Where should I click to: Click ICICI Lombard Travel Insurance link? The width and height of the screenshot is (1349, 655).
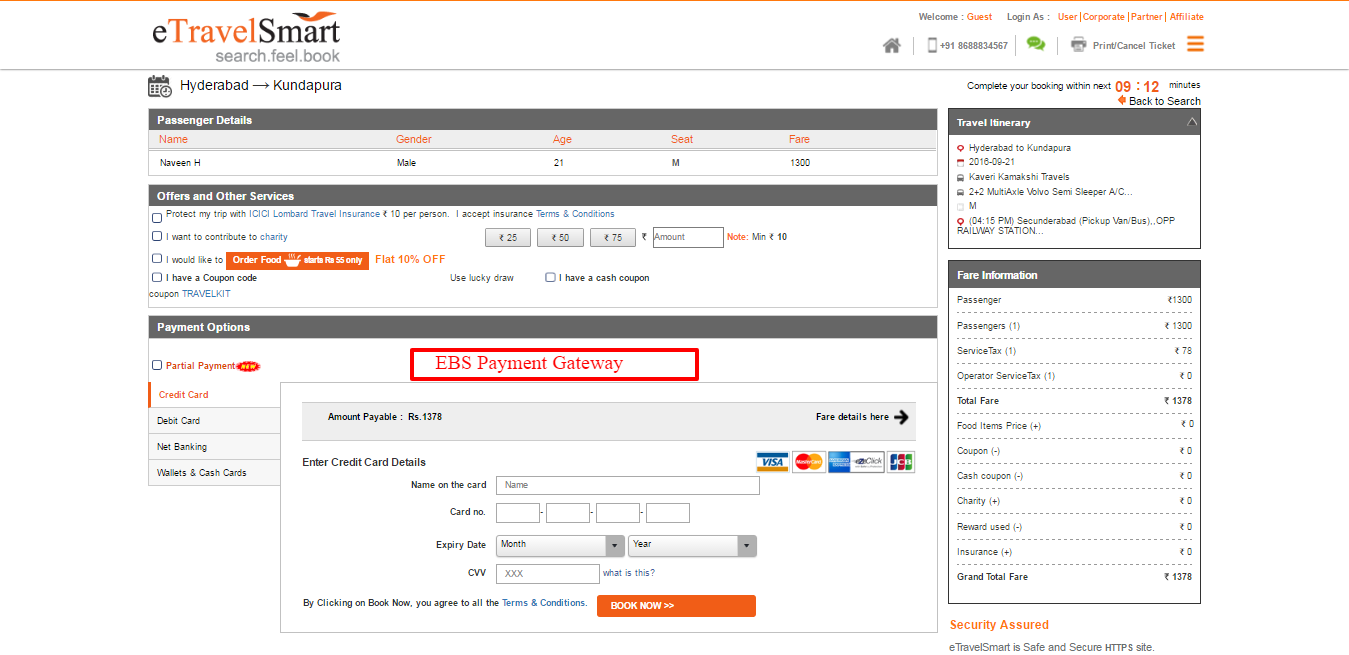[x=315, y=214]
